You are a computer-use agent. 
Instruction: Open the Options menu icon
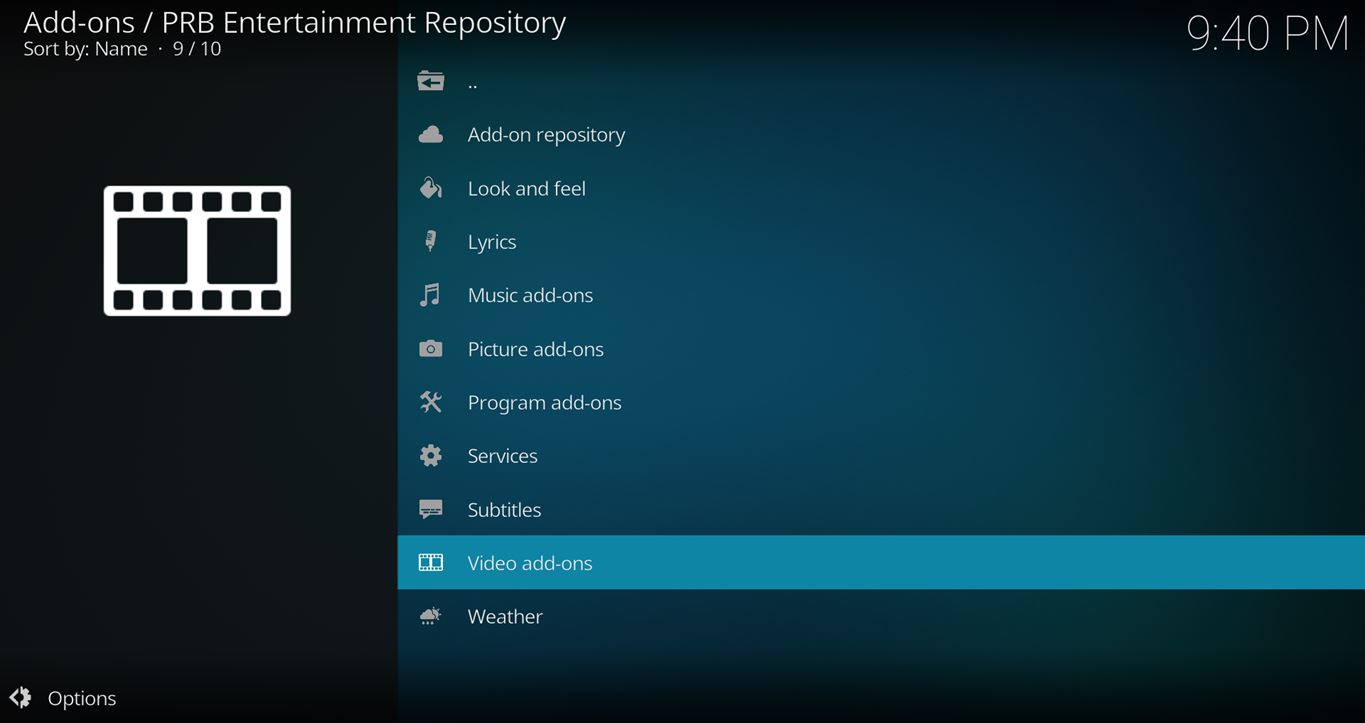[x=20, y=698]
